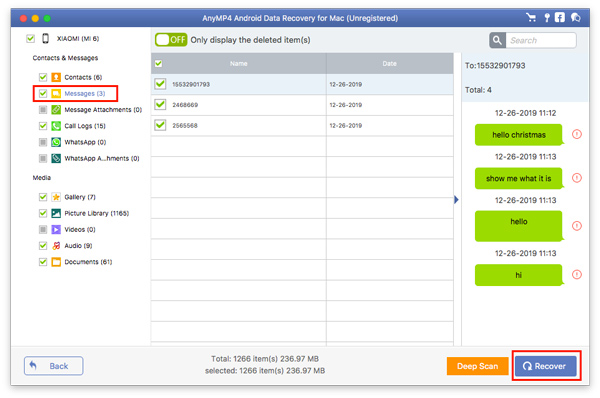The image size is (600, 398).
Task: Select Contacts (6) in the sidebar
Action: (83, 77)
